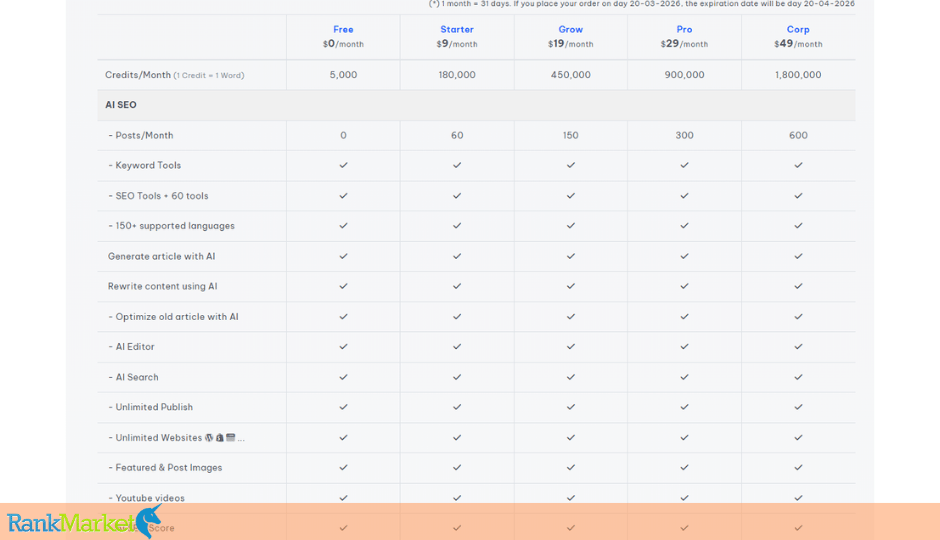The width and height of the screenshot is (940, 540).
Task: Click the Unlimited Publish checkmark under Corp
Action: click(x=799, y=407)
